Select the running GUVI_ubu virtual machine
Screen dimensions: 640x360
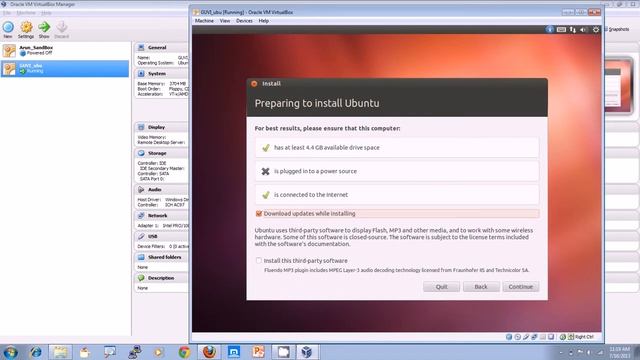(x=65, y=69)
